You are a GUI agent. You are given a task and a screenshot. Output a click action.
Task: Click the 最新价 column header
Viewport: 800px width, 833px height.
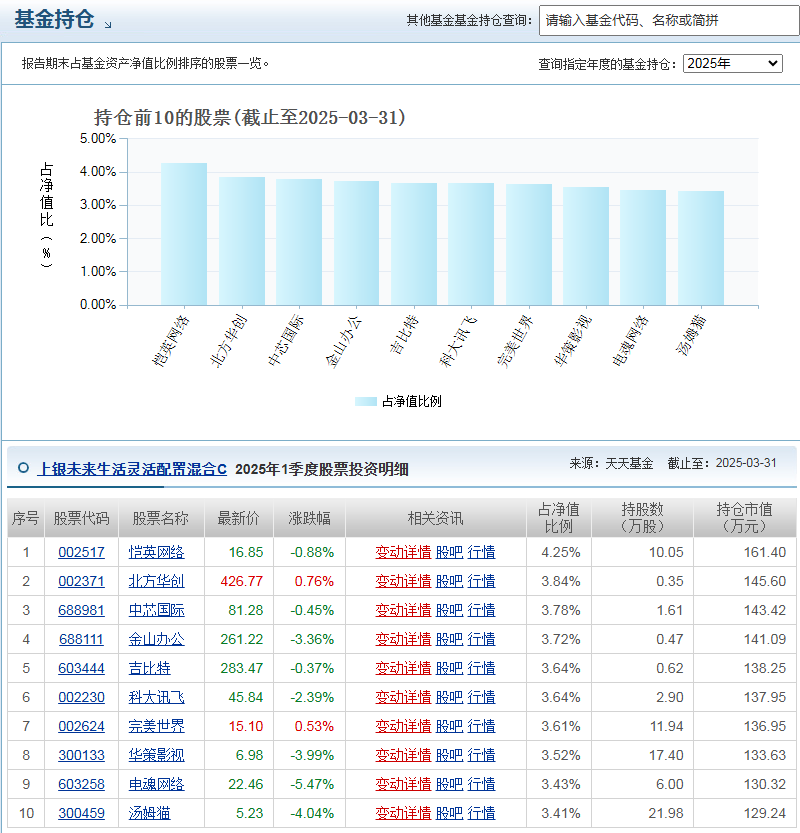[x=239, y=518]
